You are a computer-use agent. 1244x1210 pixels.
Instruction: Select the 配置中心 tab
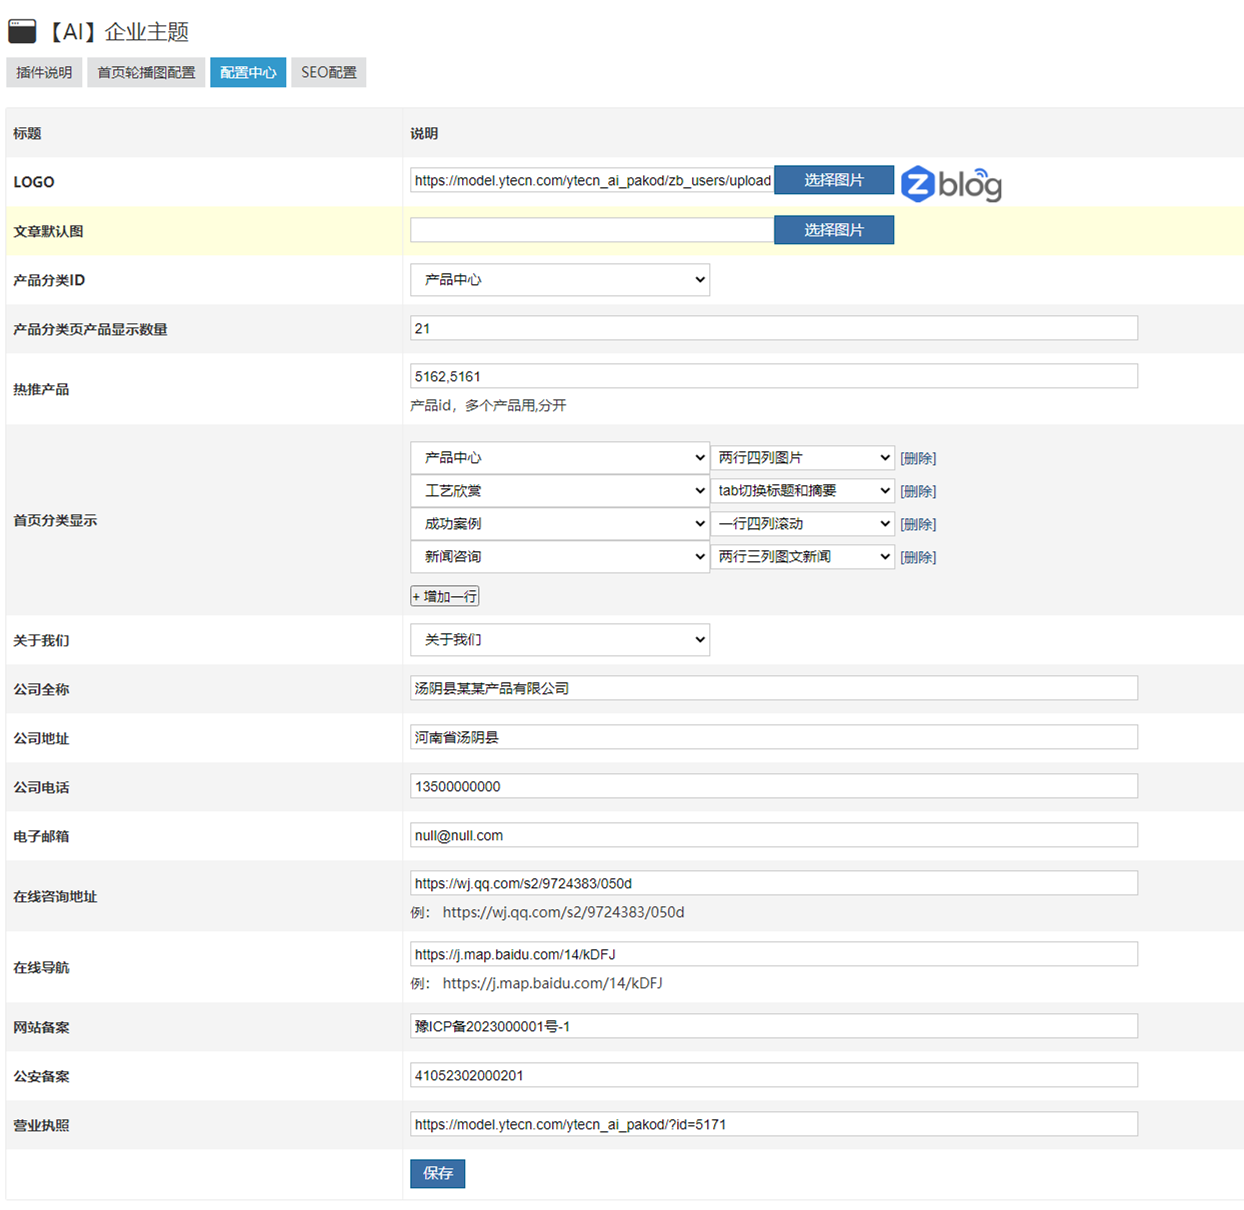point(248,73)
